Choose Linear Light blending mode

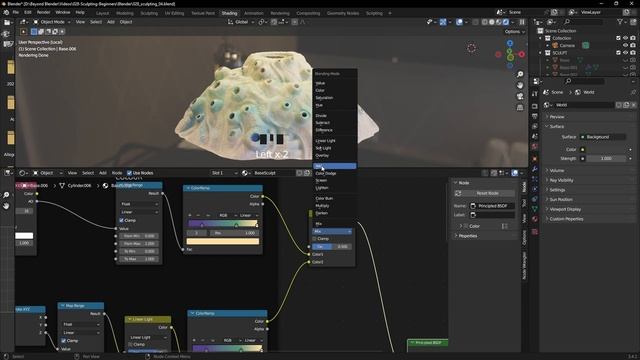pos(325,141)
